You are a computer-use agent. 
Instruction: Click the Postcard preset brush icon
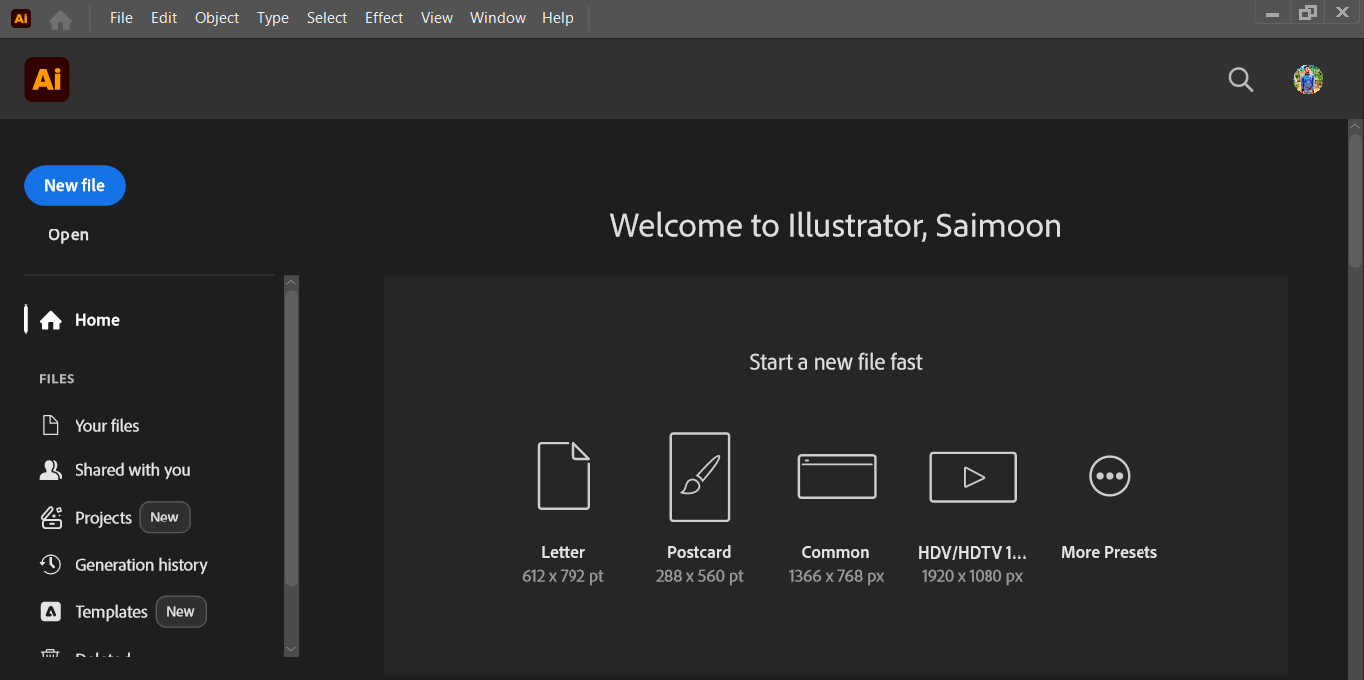(699, 477)
